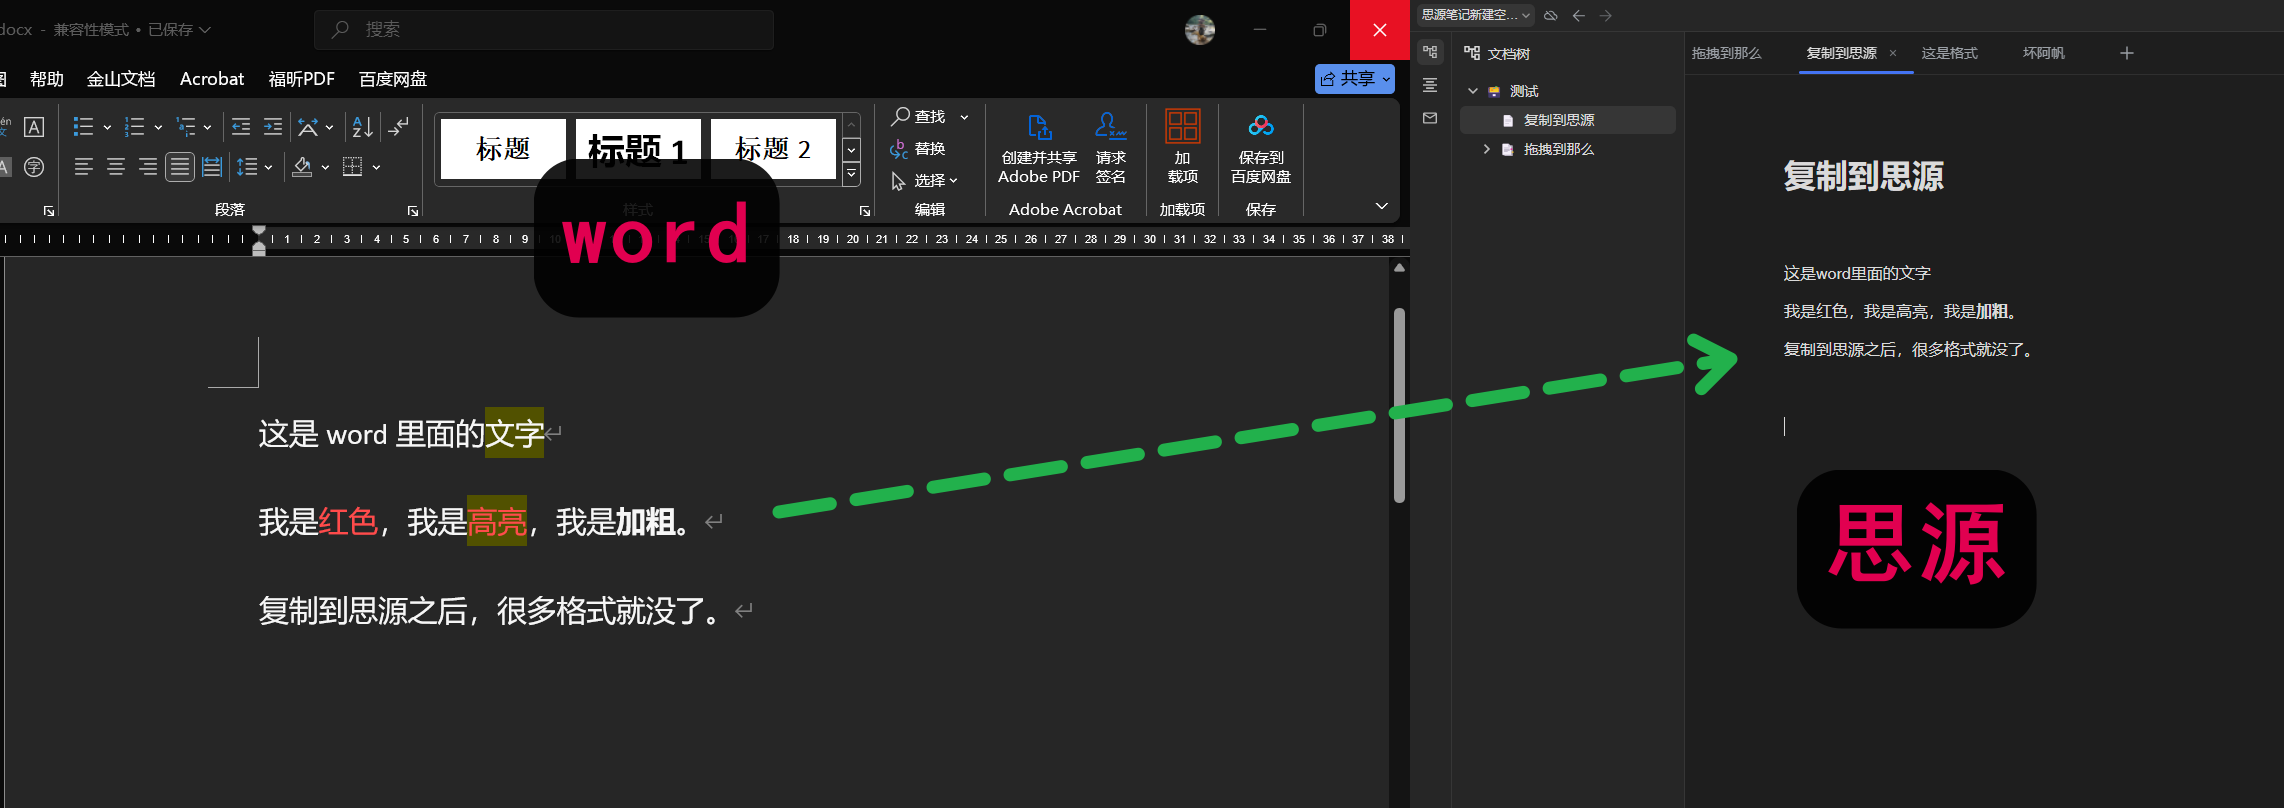This screenshot has width=2284, height=808.
Task: Open the Acrobat ribbon tab
Action: (x=212, y=79)
